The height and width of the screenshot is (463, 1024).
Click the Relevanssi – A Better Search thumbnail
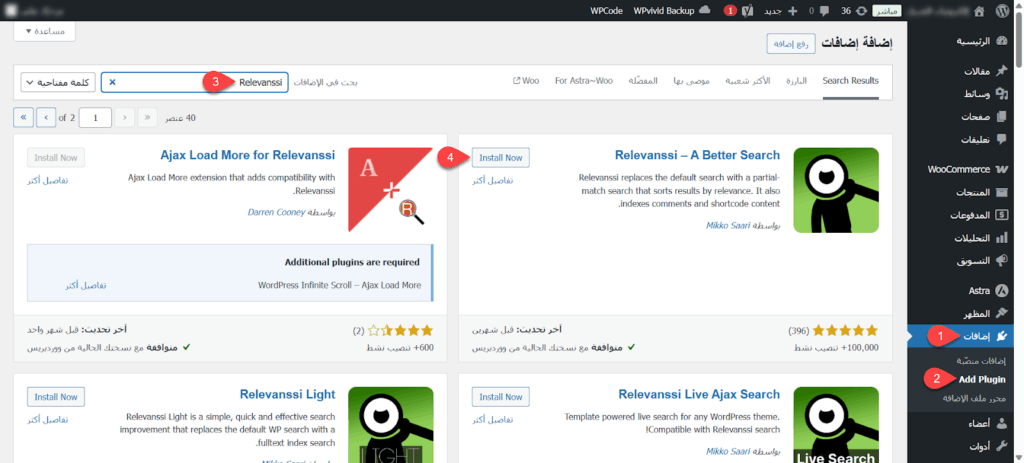point(836,190)
